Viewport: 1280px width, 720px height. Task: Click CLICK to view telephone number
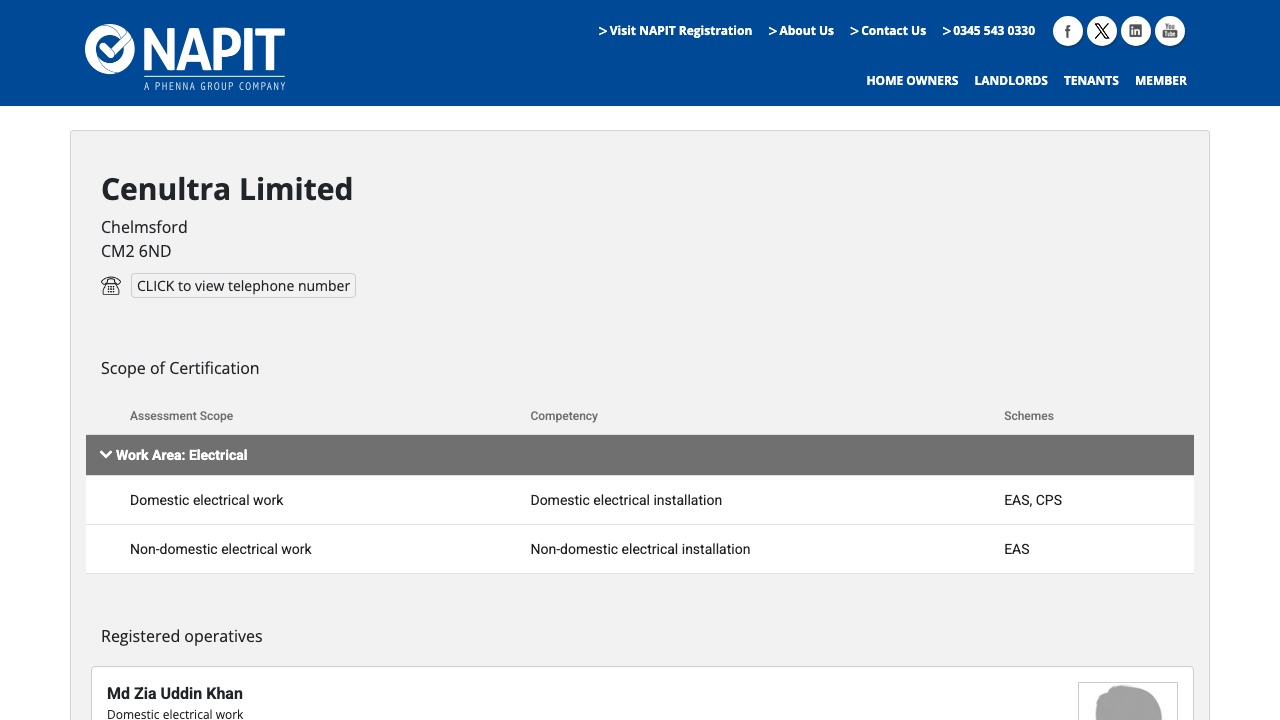(243, 285)
